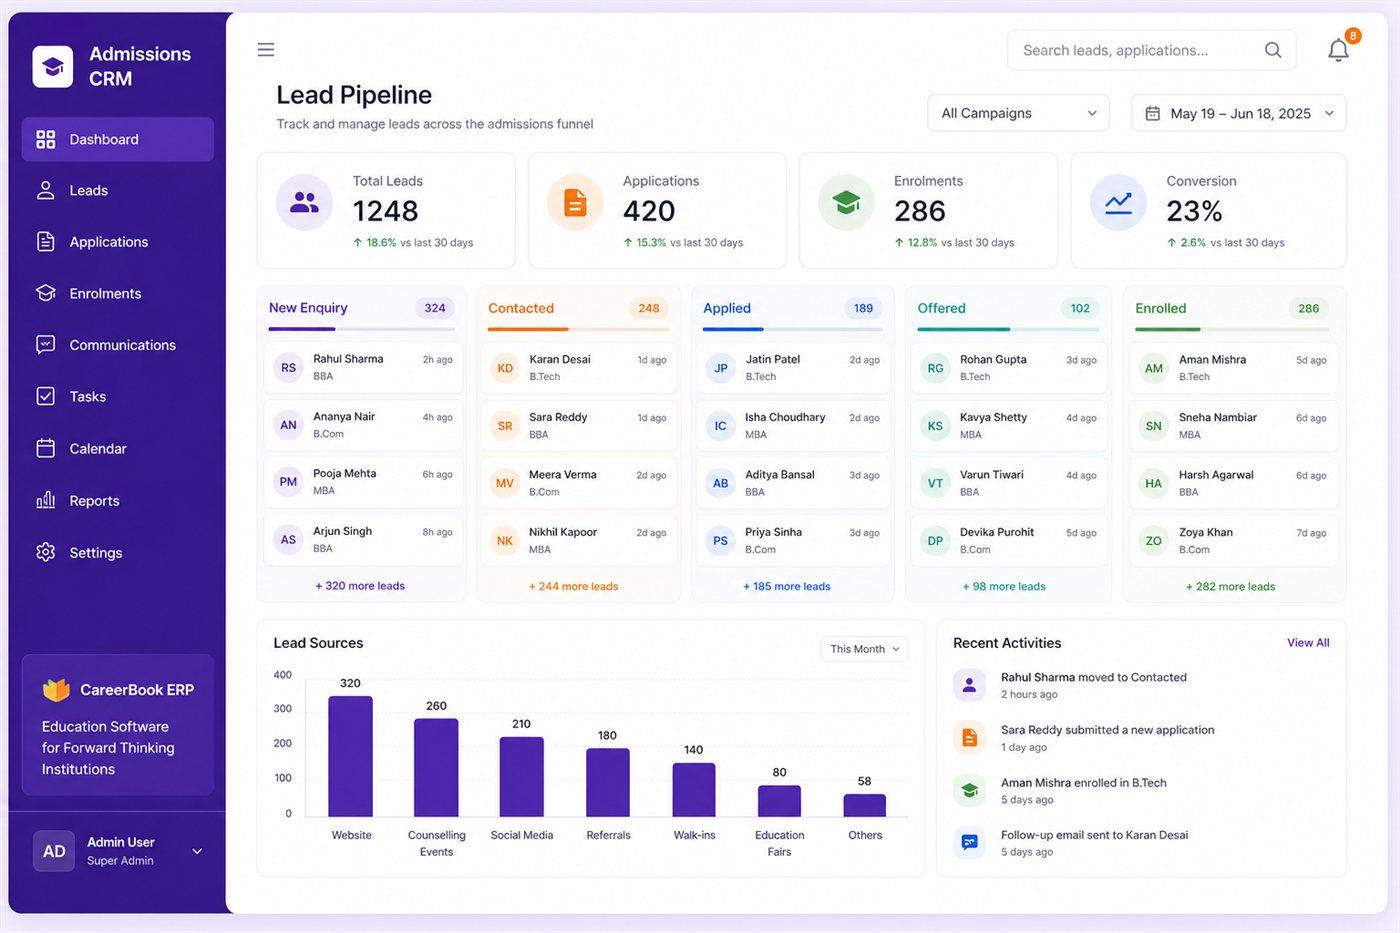
Task: Click the RS avatar for Rahul Sharma
Action: click(288, 368)
